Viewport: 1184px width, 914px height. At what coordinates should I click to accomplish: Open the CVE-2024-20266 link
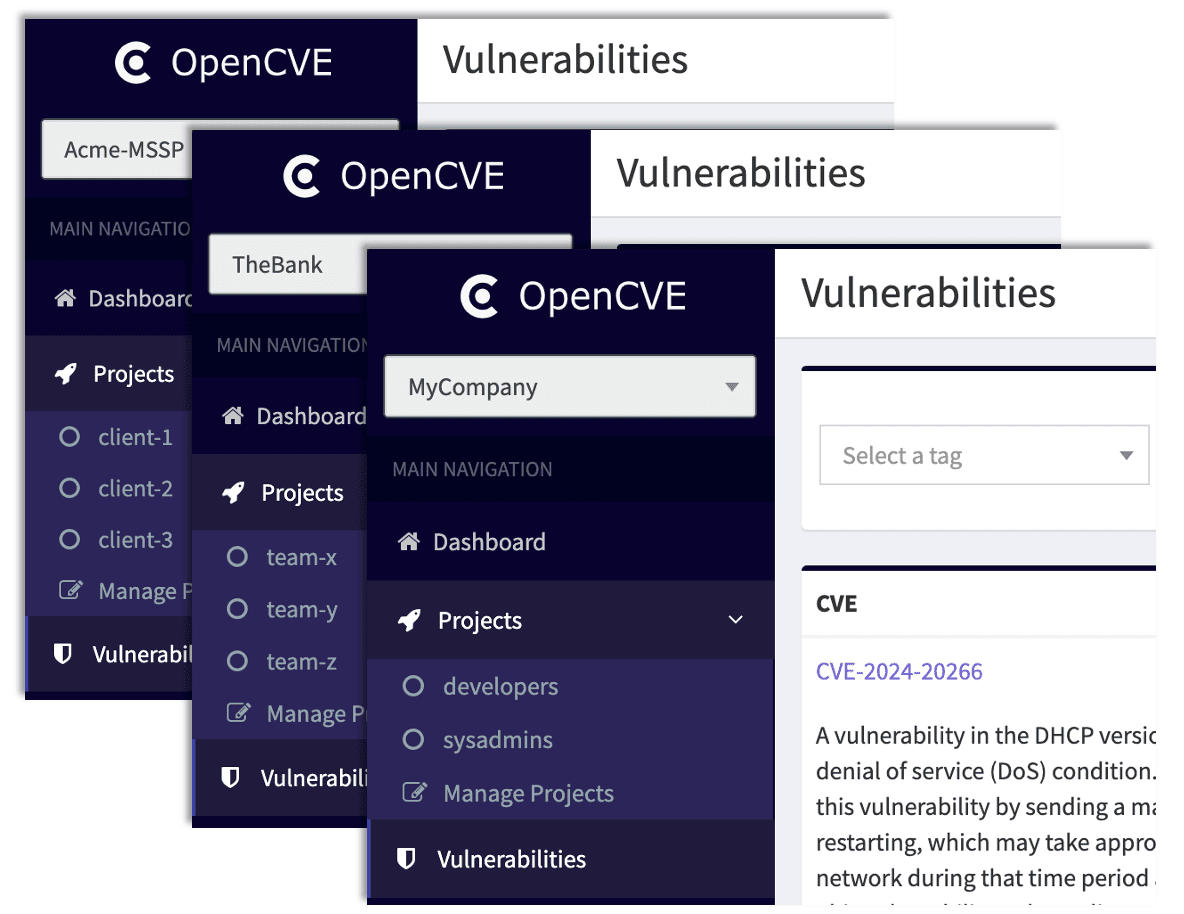(x=898, y=671)
